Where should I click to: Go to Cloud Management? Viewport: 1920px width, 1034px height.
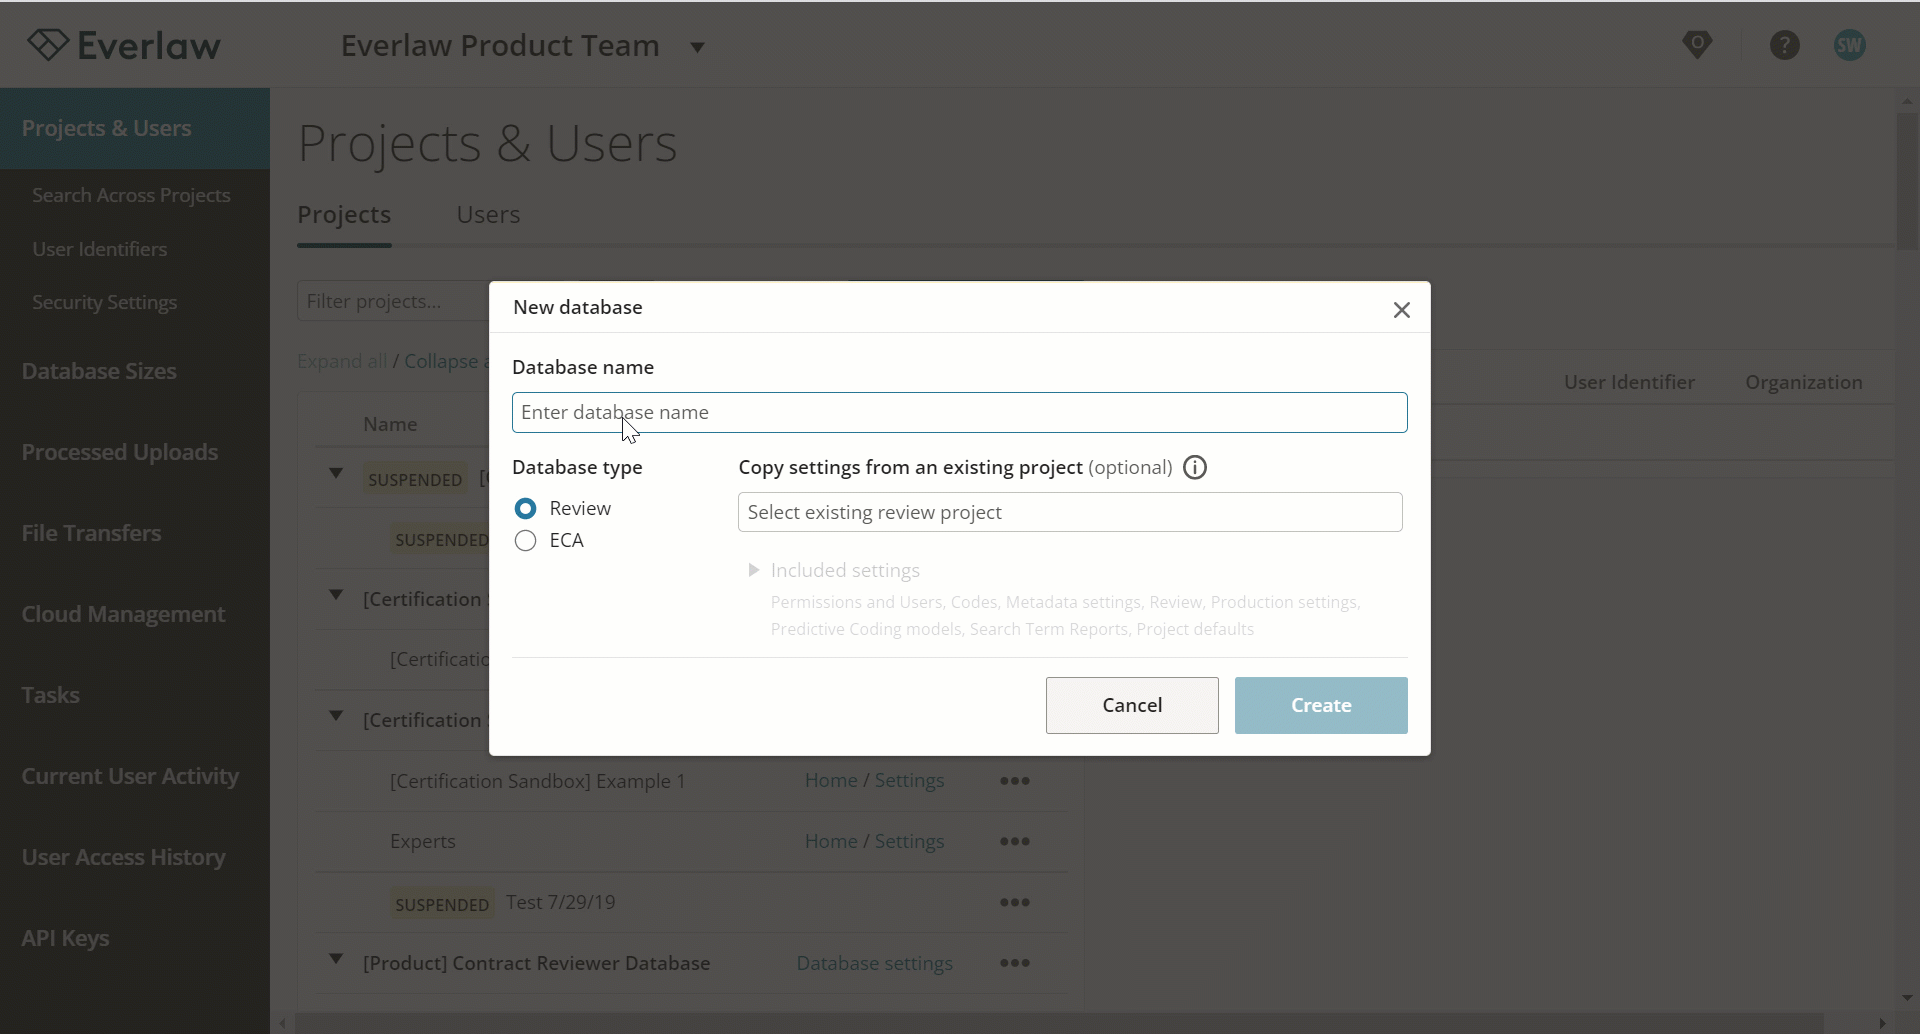coord(123,614)
